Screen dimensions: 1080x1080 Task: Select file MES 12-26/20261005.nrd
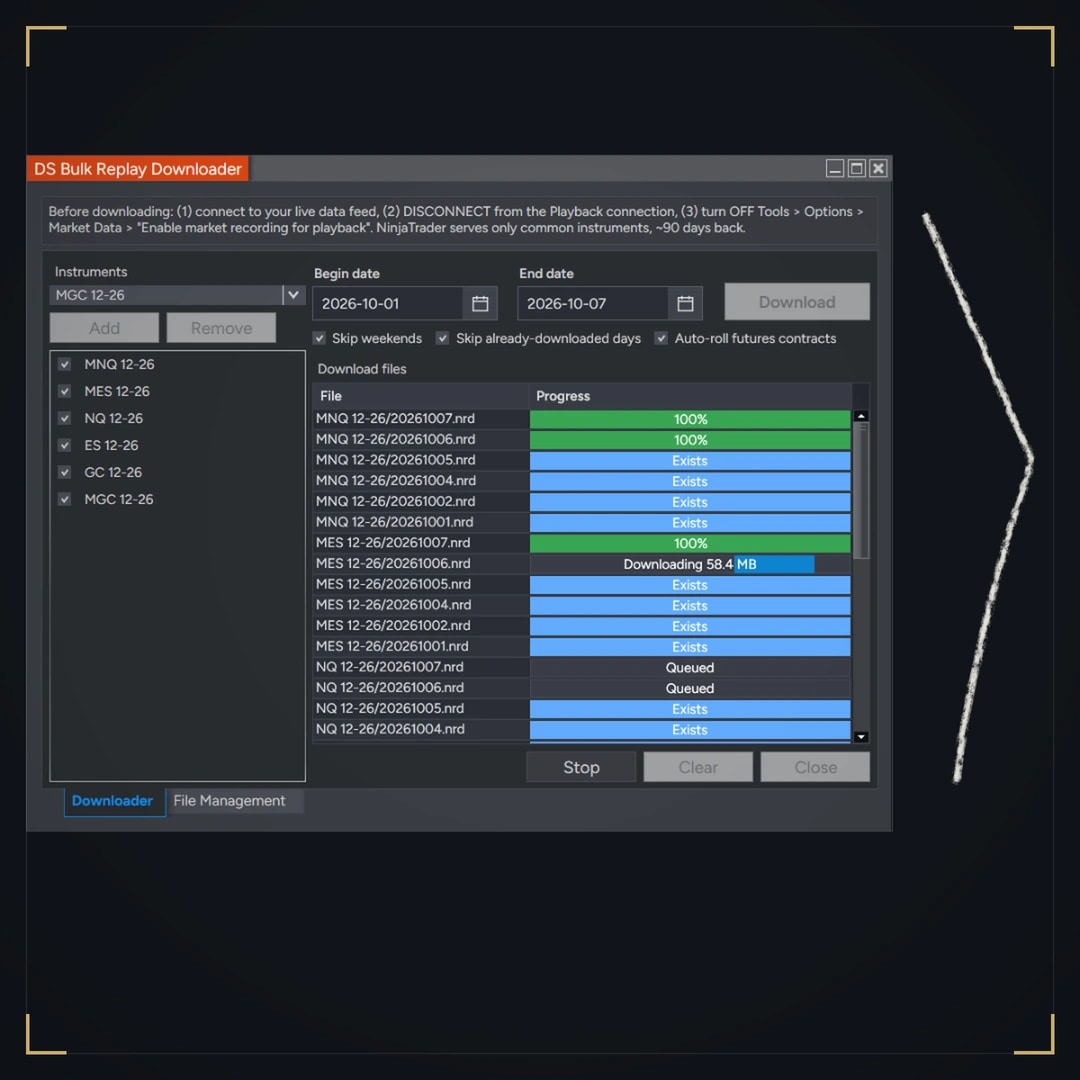click(x=393, y=584)
